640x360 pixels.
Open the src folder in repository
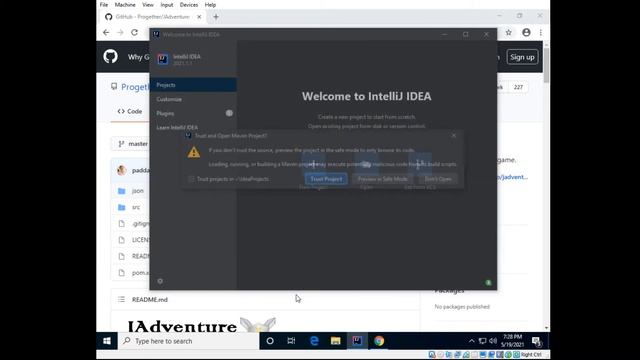(136, 207)
